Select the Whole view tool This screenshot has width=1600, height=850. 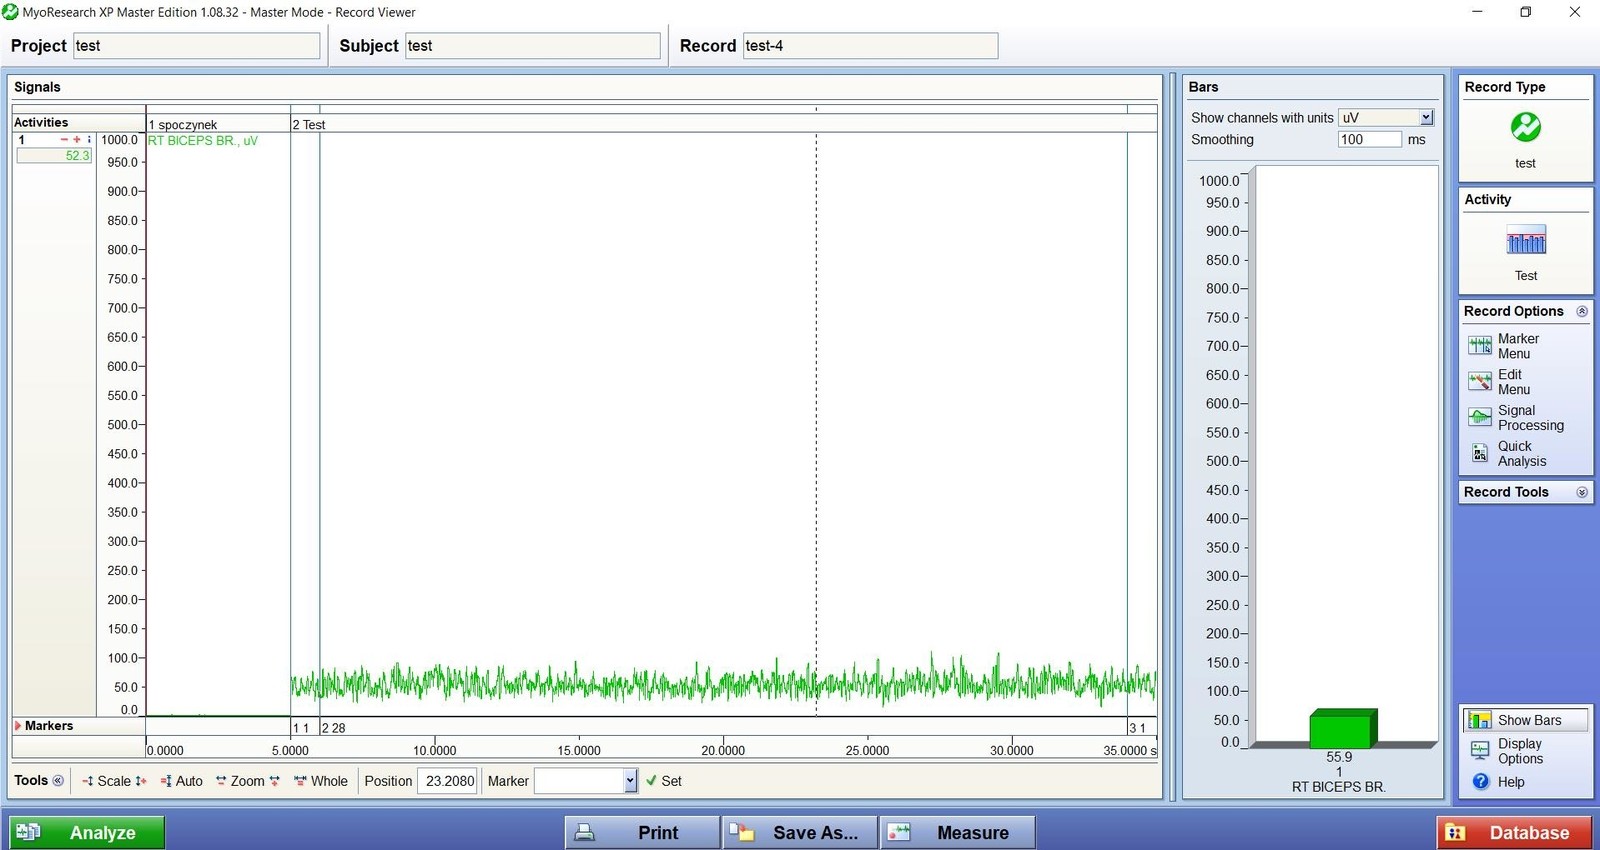pyautogui.click(x=321, y=781)
